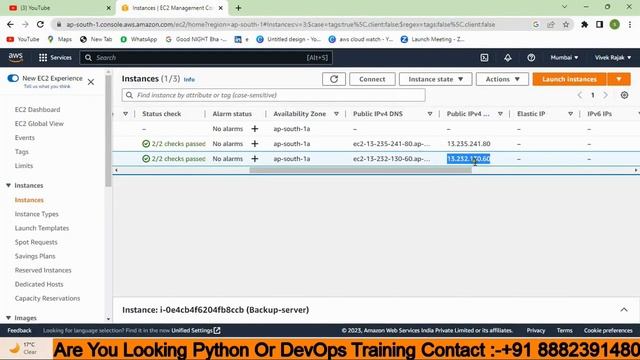The width and height of the screenshot is (640, 360).
Task: Open the Instances Info link
Action: (189, 80)
